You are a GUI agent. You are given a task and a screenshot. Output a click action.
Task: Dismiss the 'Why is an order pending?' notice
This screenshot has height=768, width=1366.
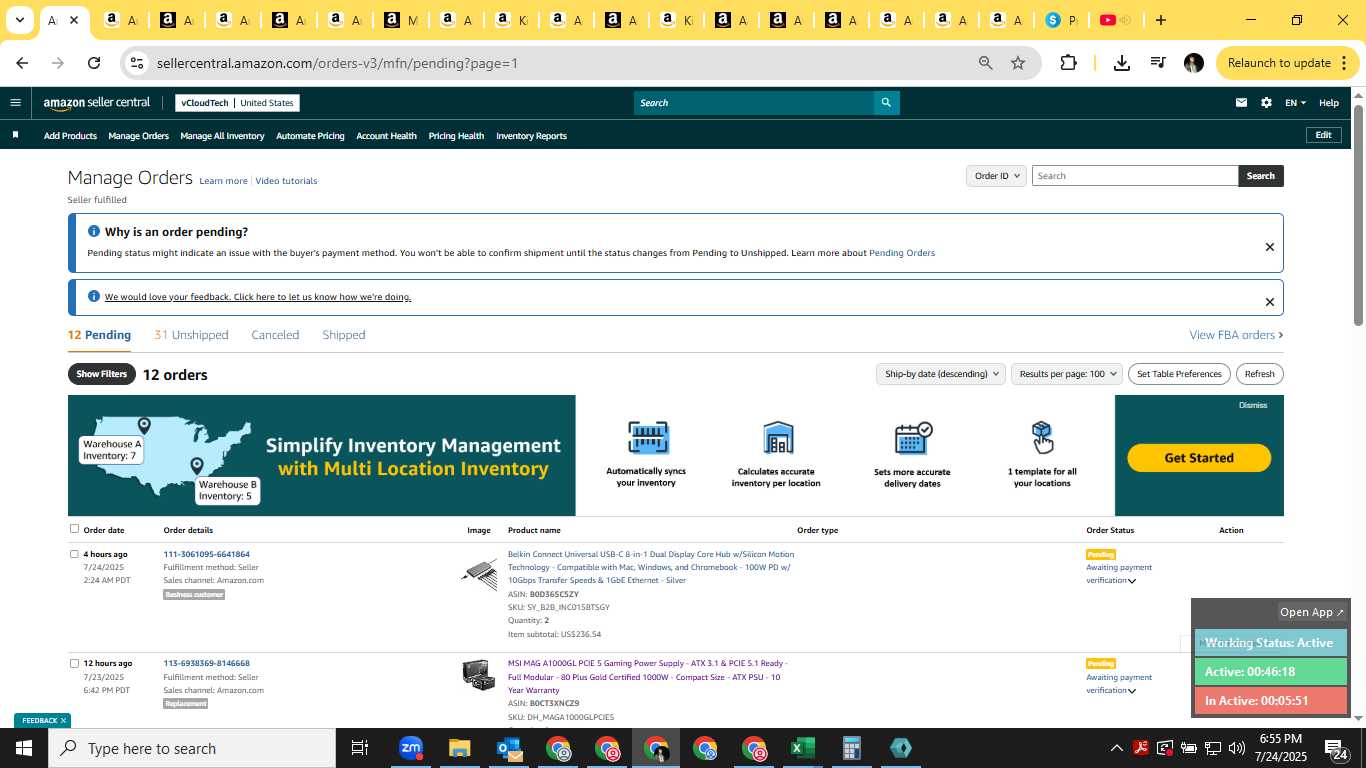point(1270,247)
